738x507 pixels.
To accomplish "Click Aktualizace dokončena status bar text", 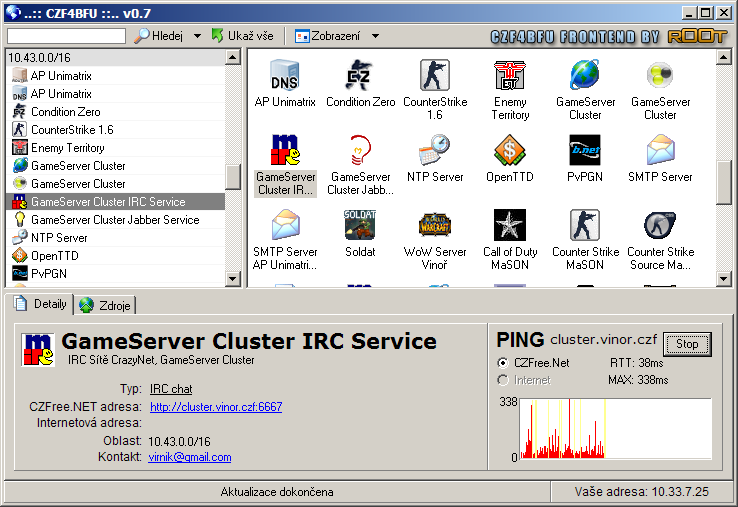I will pos(277,492).
